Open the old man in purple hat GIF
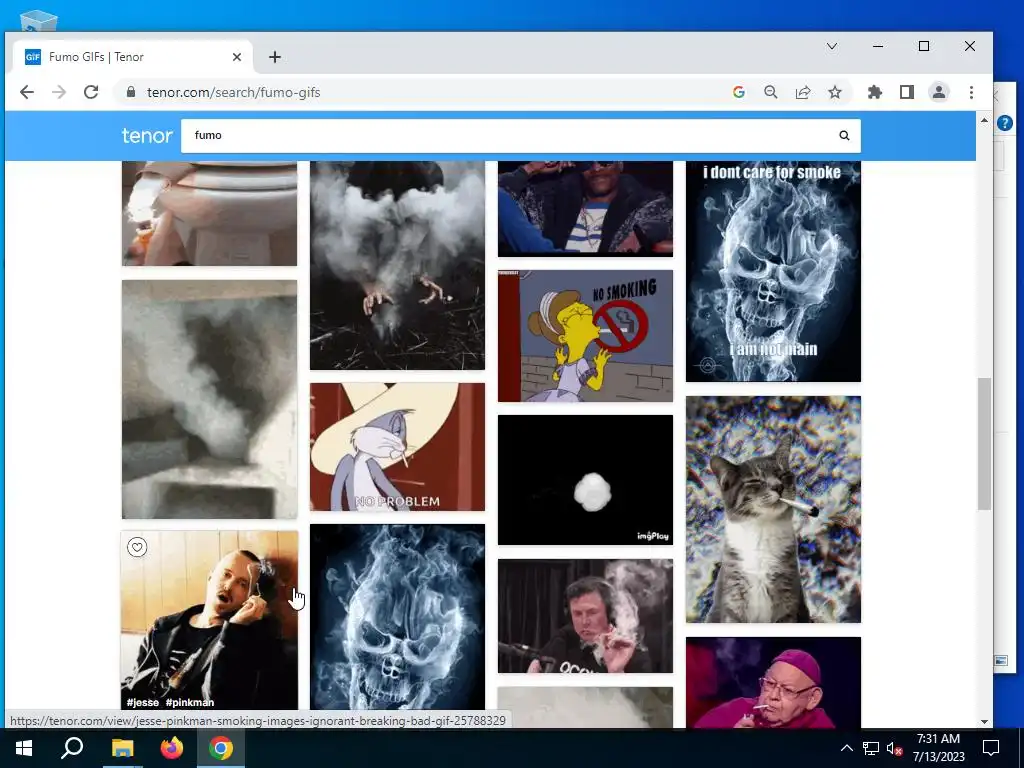Viewport: 1024px width, 768px height. 773,682
